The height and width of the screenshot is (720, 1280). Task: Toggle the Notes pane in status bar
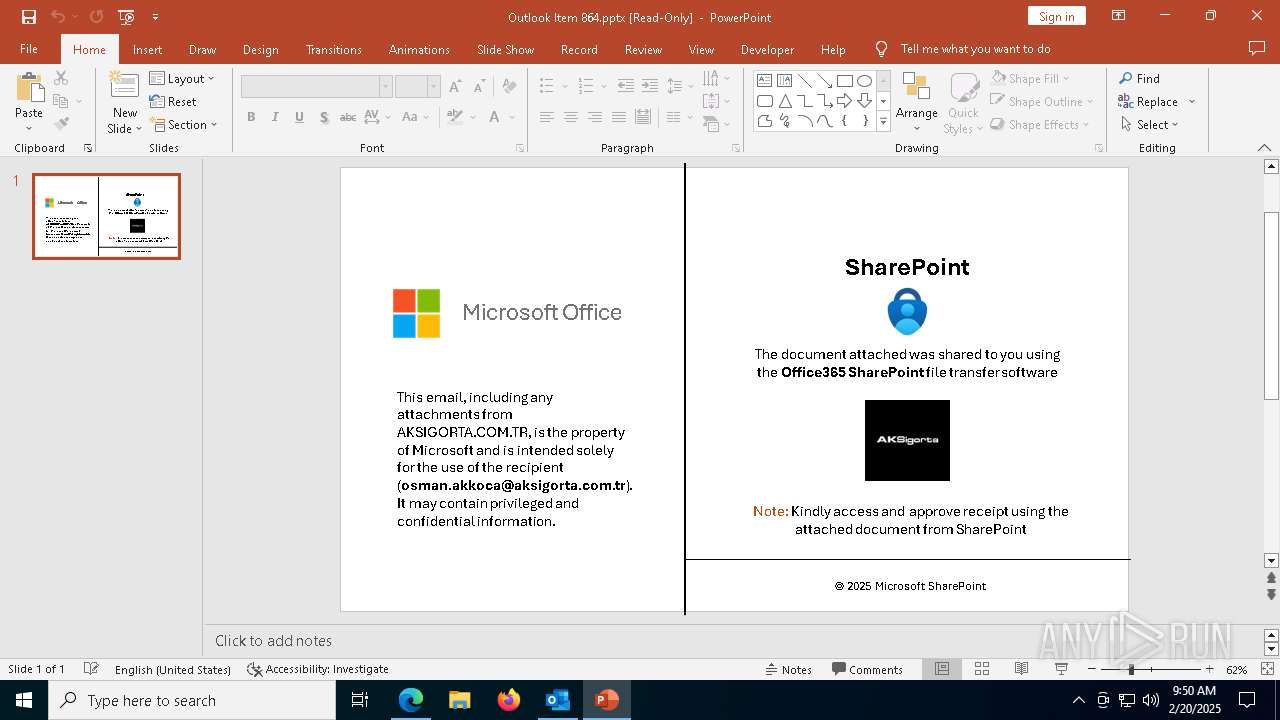[788, 669]
